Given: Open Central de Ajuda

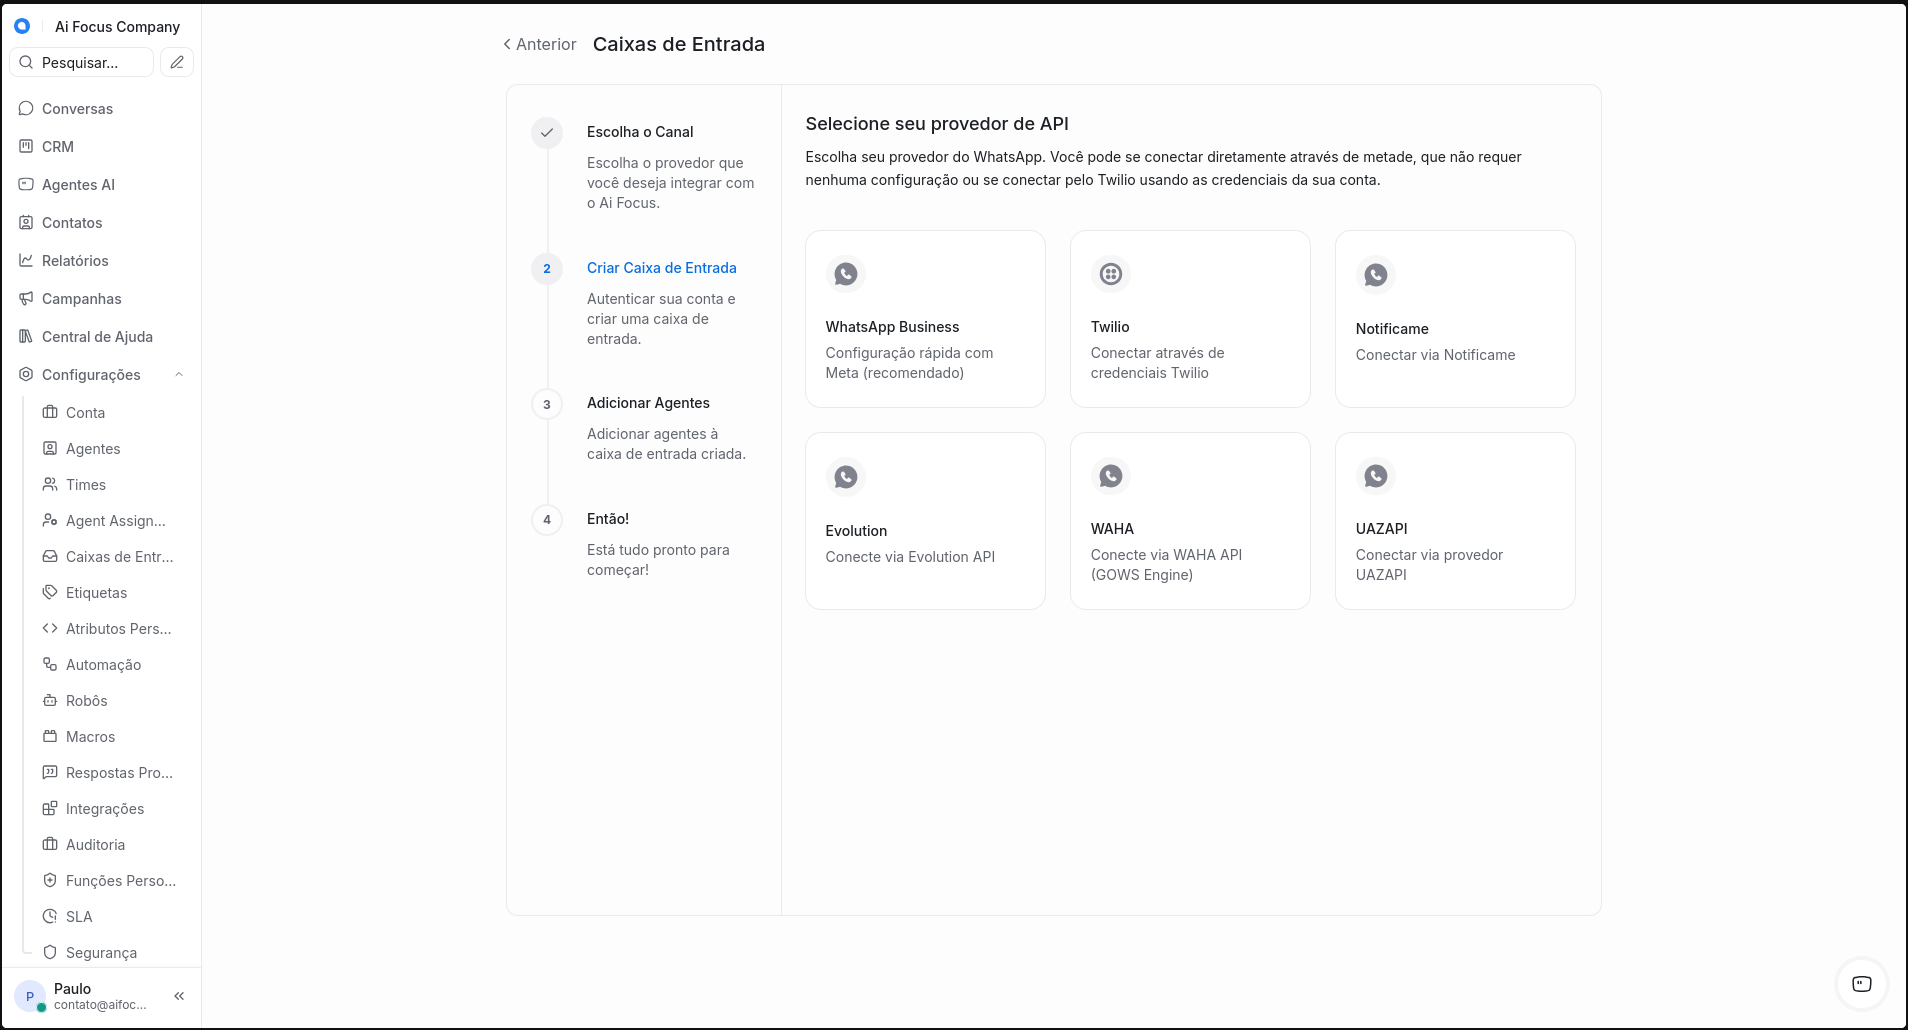Looking at the screenshot, I should pyautogui.click(x=97, y=336).
